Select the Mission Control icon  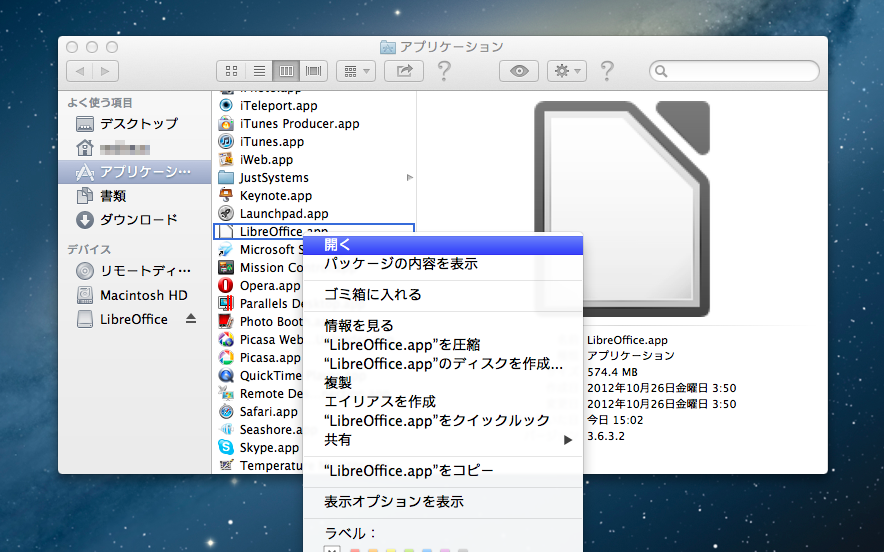(x=226, y=267)
